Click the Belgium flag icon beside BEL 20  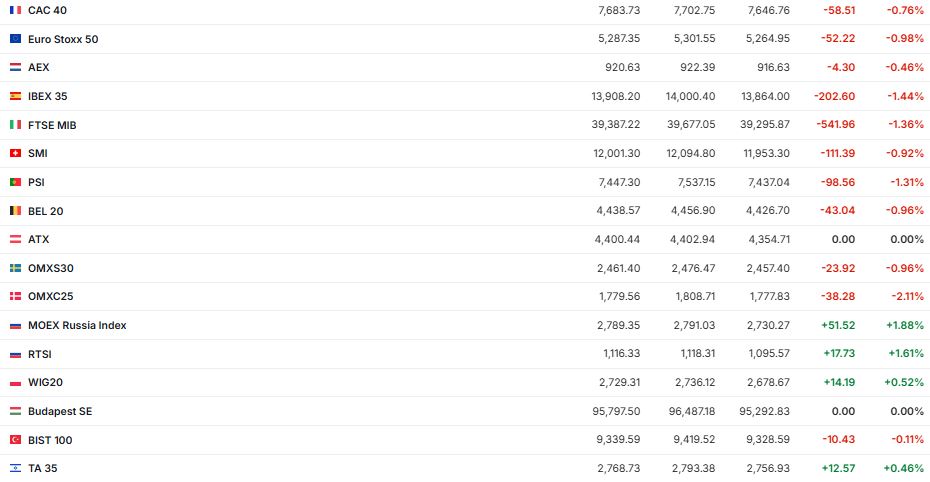pos(15,211)
